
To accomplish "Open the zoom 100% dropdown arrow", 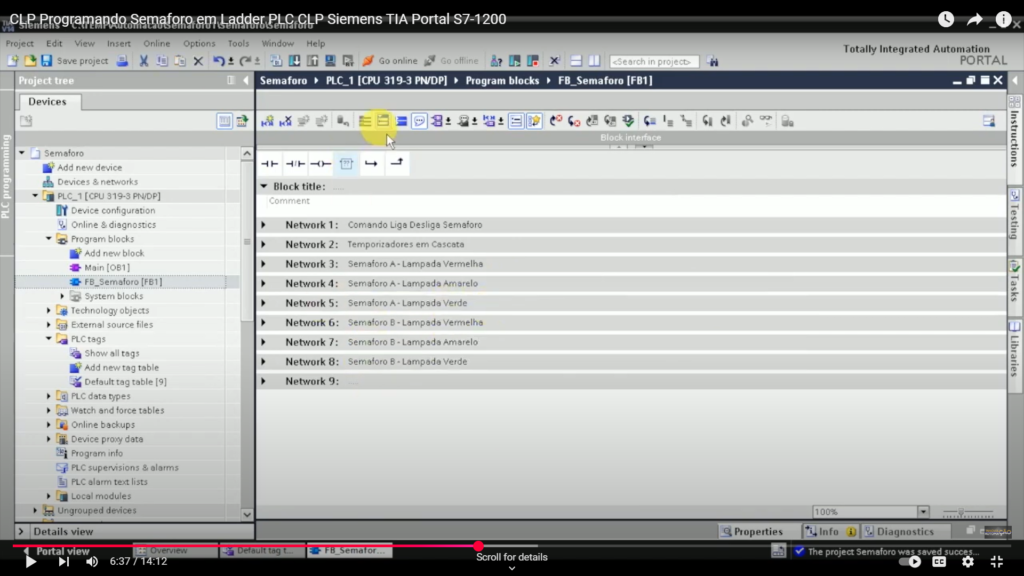I will (923, 511).
